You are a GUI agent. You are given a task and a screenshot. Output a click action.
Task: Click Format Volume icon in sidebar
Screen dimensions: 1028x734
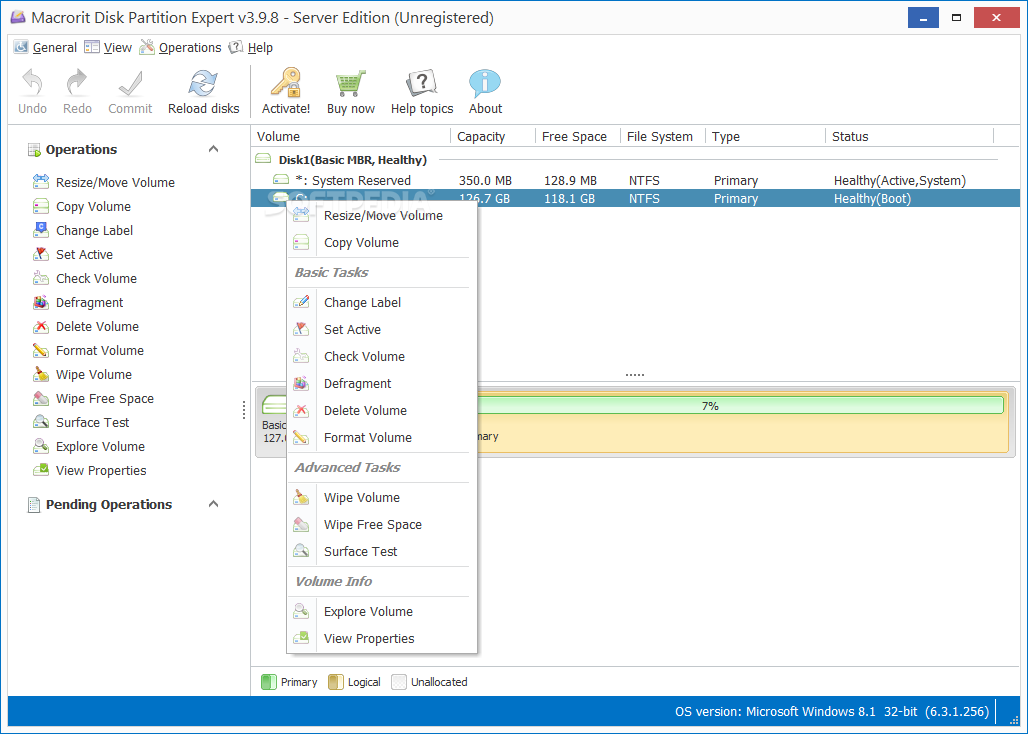tap(41, 350)
